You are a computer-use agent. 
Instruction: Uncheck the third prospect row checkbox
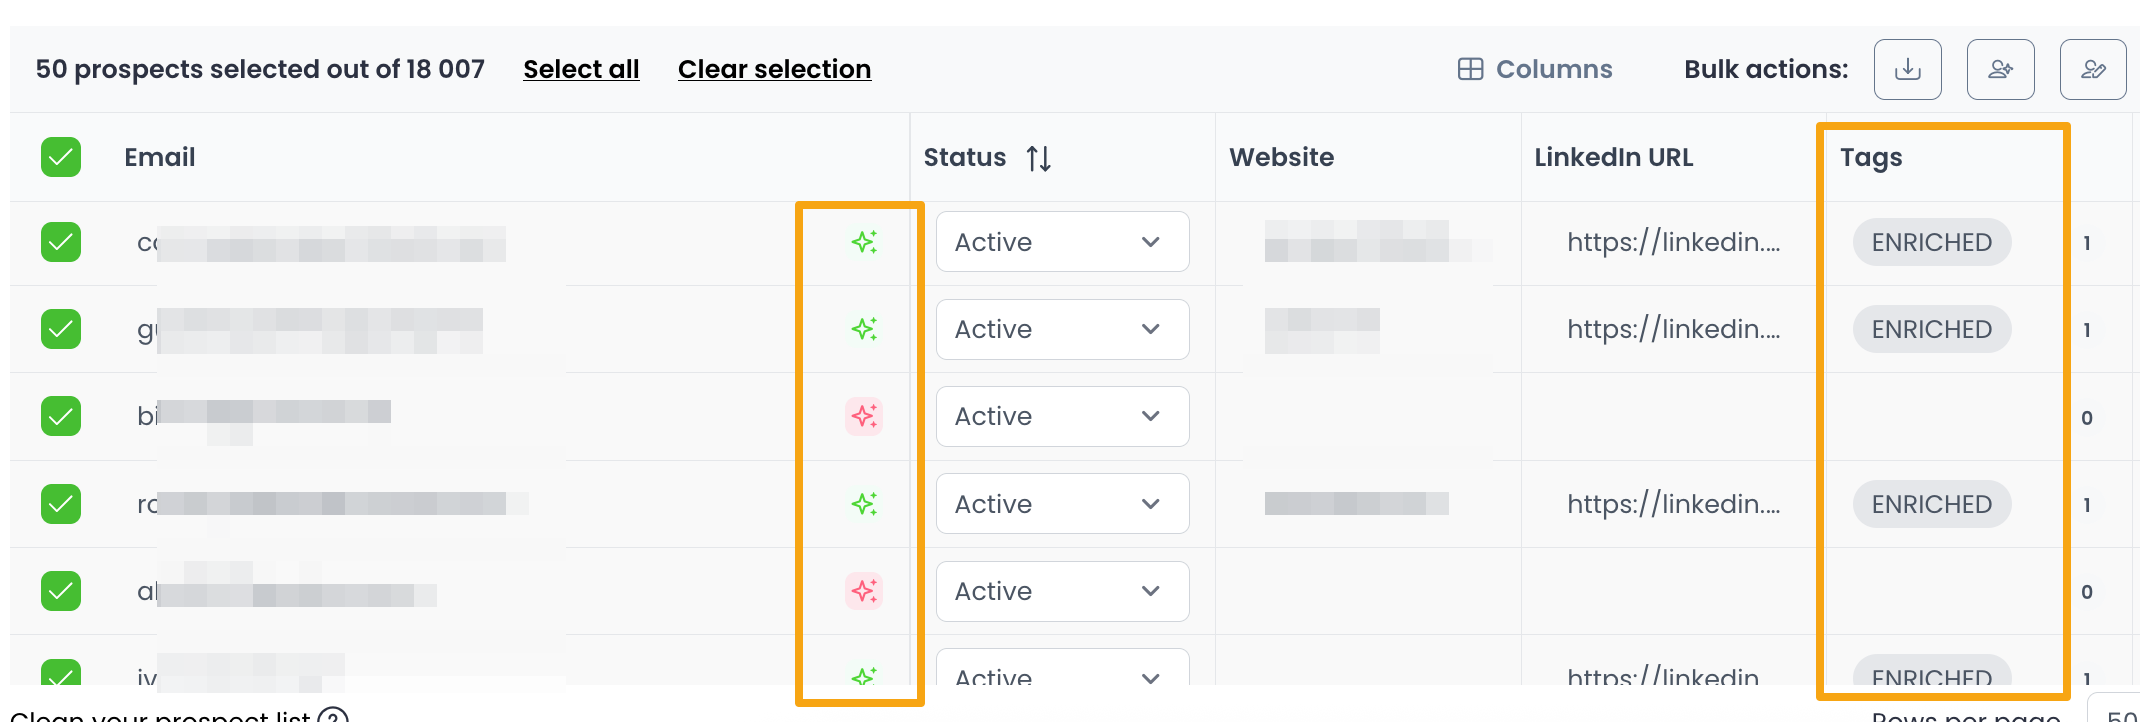click(x=61, y=416)
